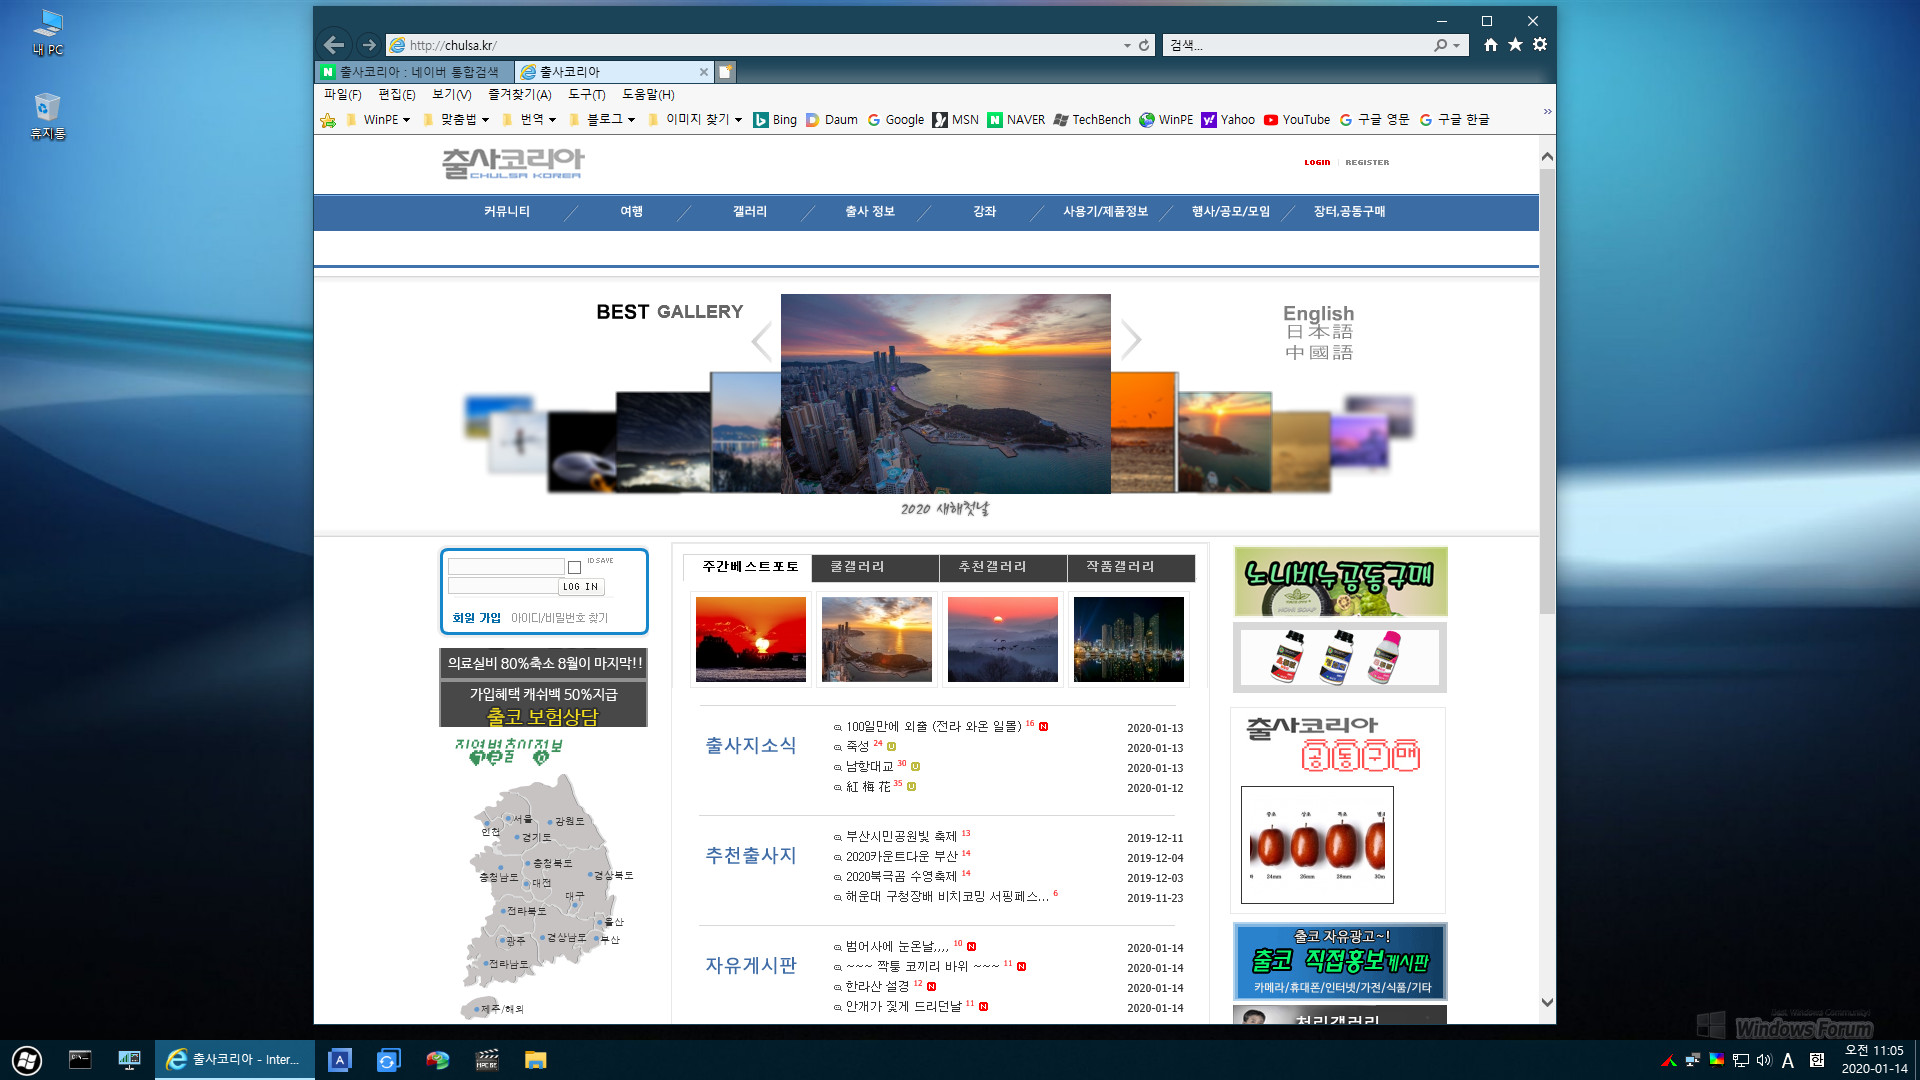The image size is (1920, 1080).
Task: Click the English language link
Action: tap(1318, 313)
